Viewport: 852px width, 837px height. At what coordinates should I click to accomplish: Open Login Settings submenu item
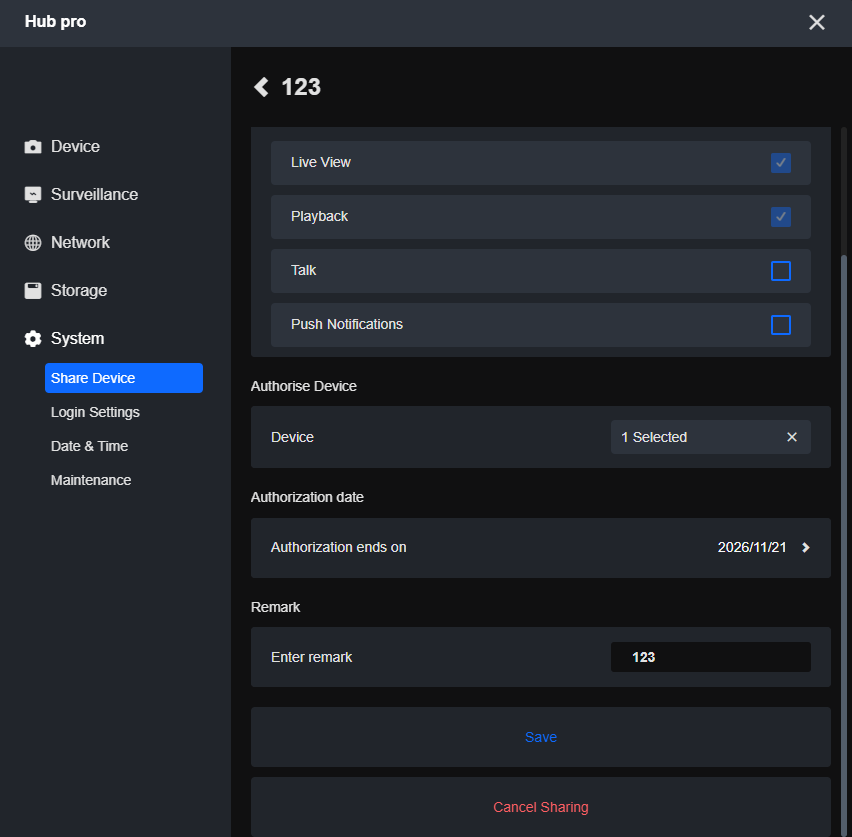[x=95, y=412]
